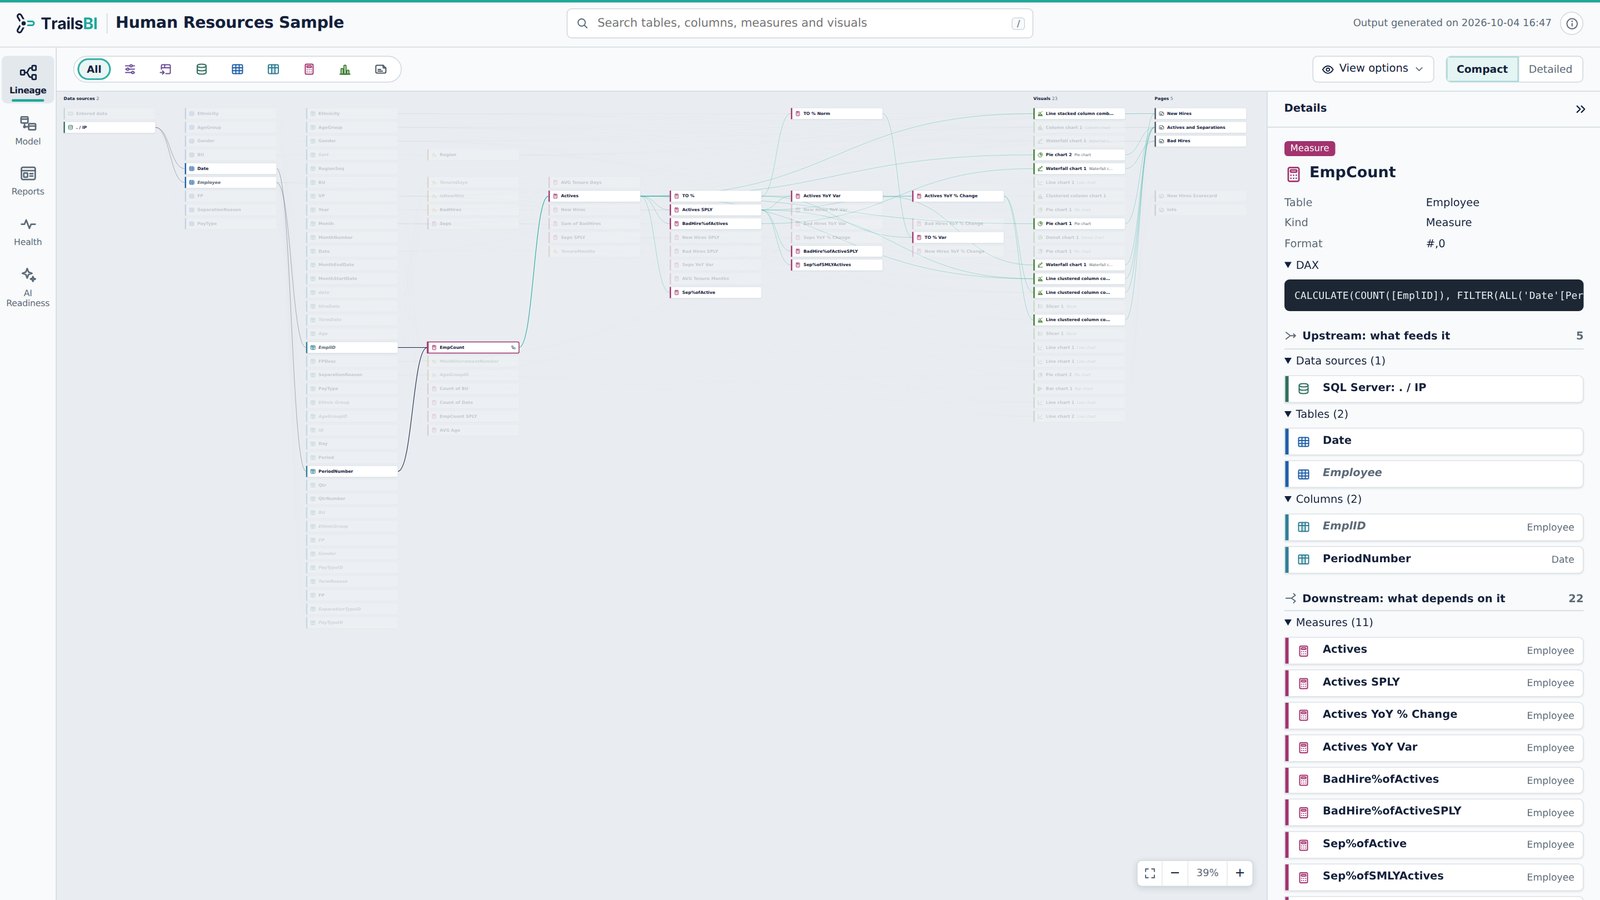1600x900 pixels.
Task: Open the EmplID column in Details
Action: 1434,527
